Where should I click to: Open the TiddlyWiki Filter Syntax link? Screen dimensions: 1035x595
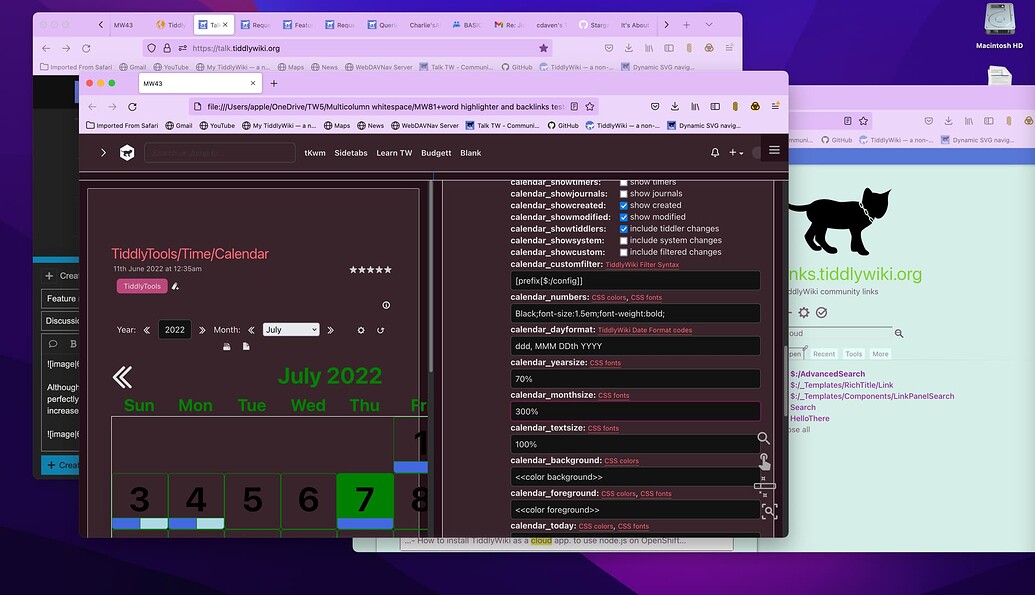(642, 265)
